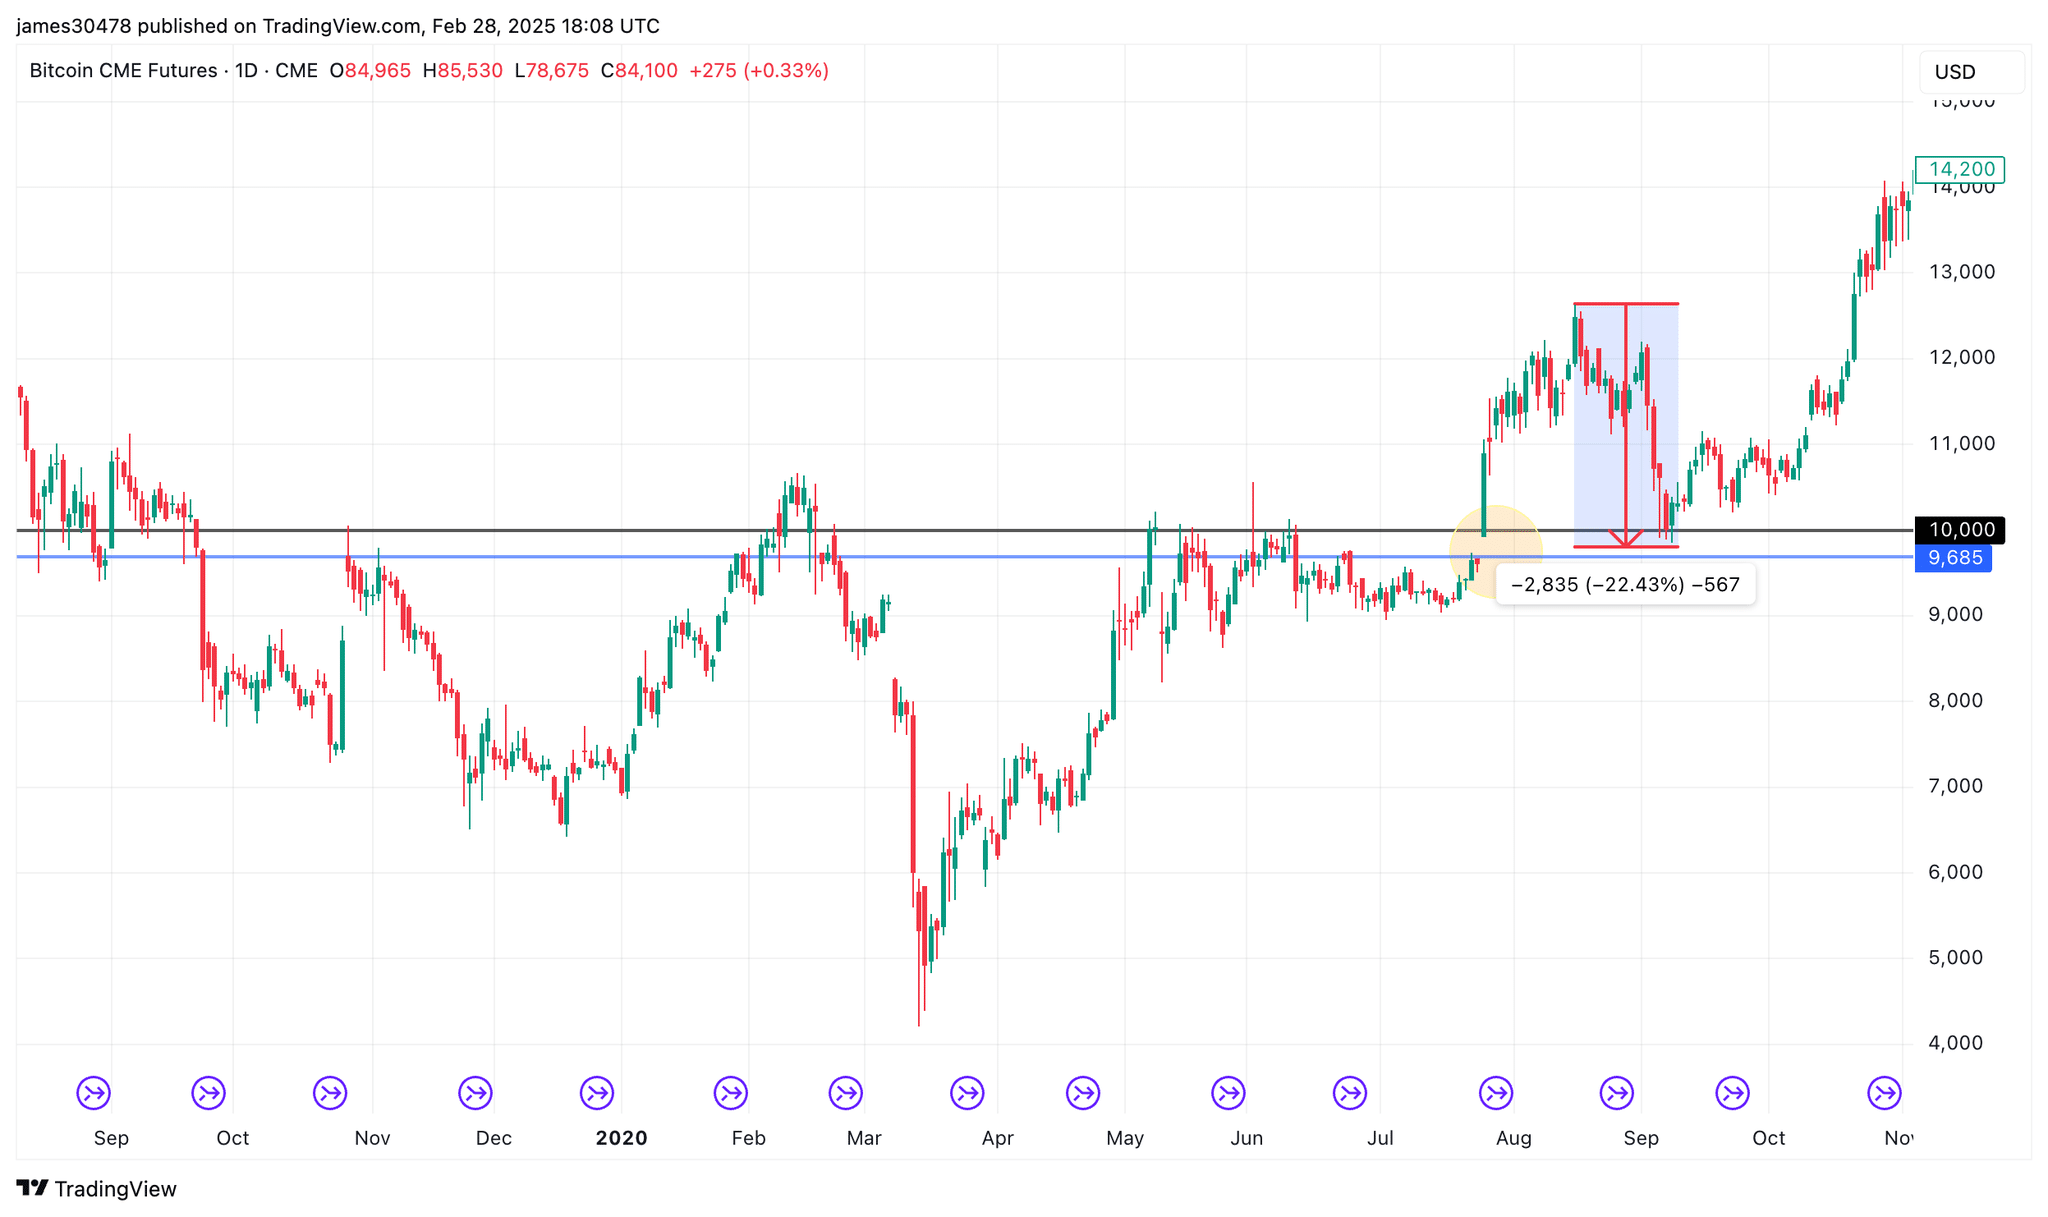The width and height of the screenshot is (2048, 1217).
Task: Click the contract rollover icon before Nov 2019
Action: 330,1093
